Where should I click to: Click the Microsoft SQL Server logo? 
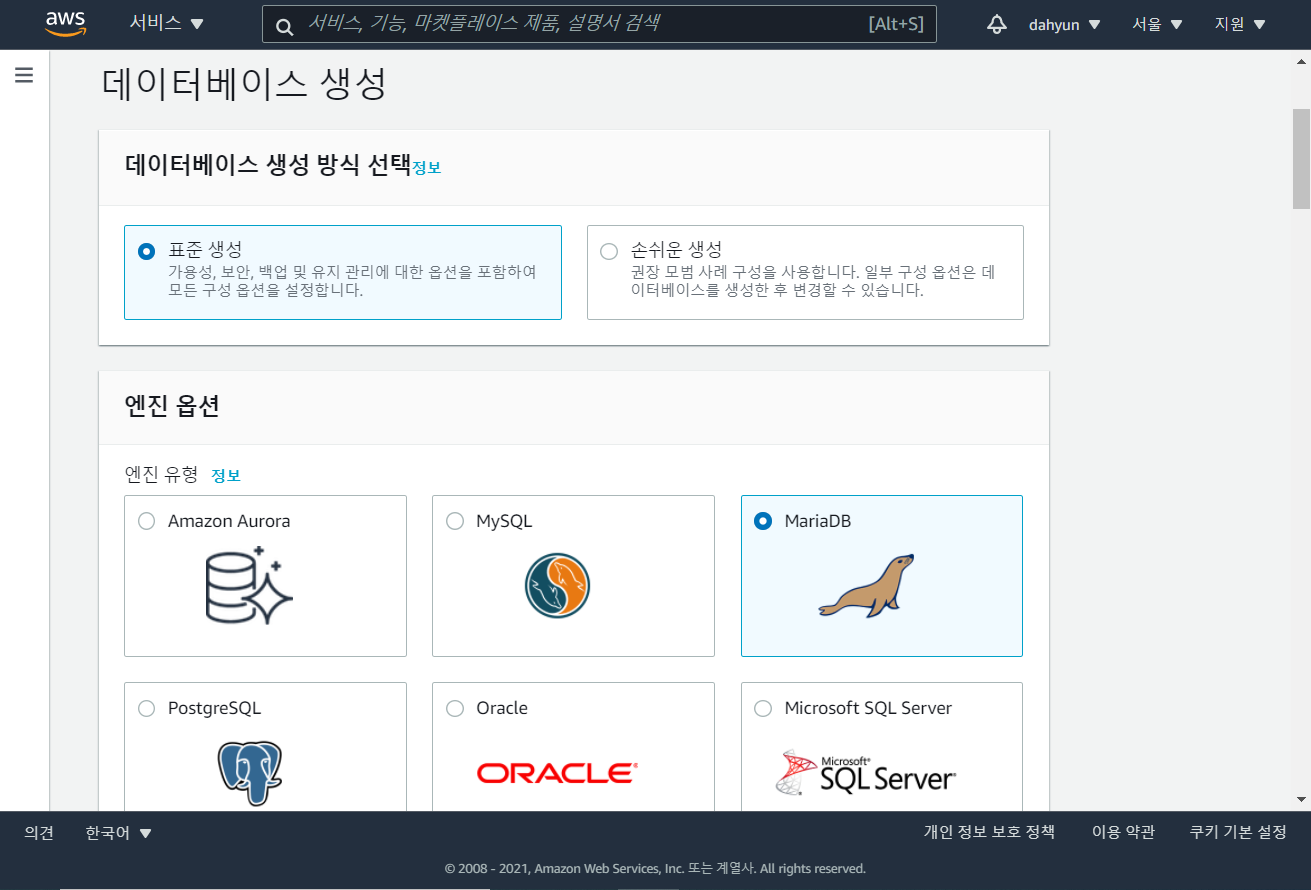point(866,772)
